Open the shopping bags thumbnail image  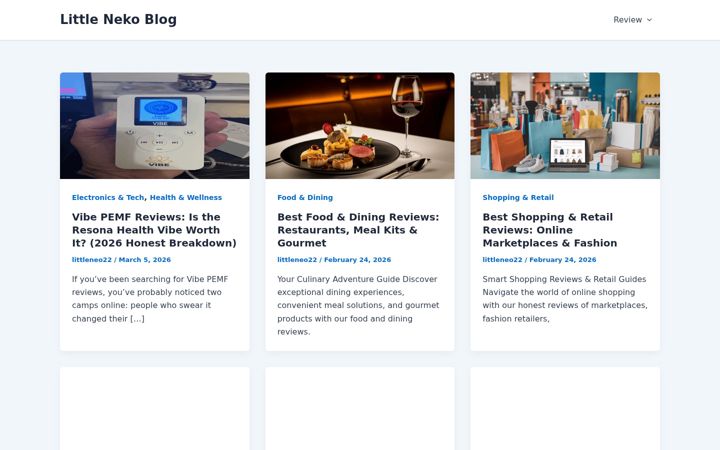point(565,125)
